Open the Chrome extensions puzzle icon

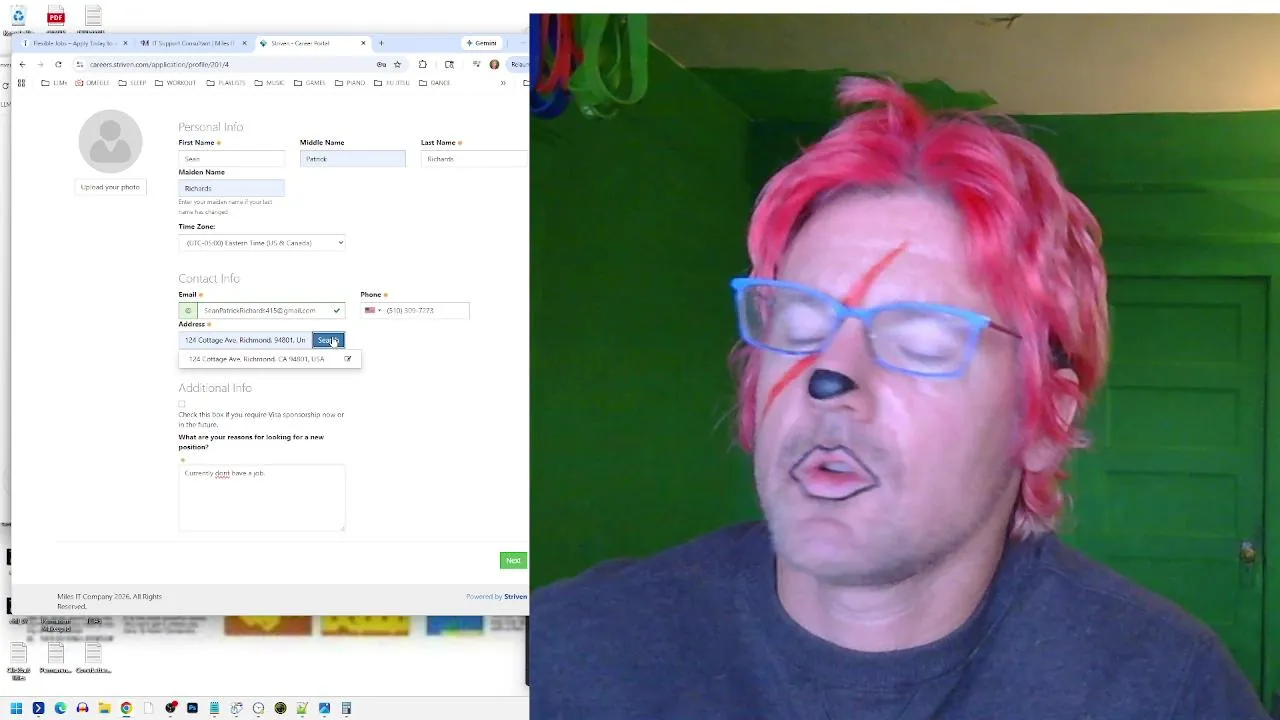423,64
